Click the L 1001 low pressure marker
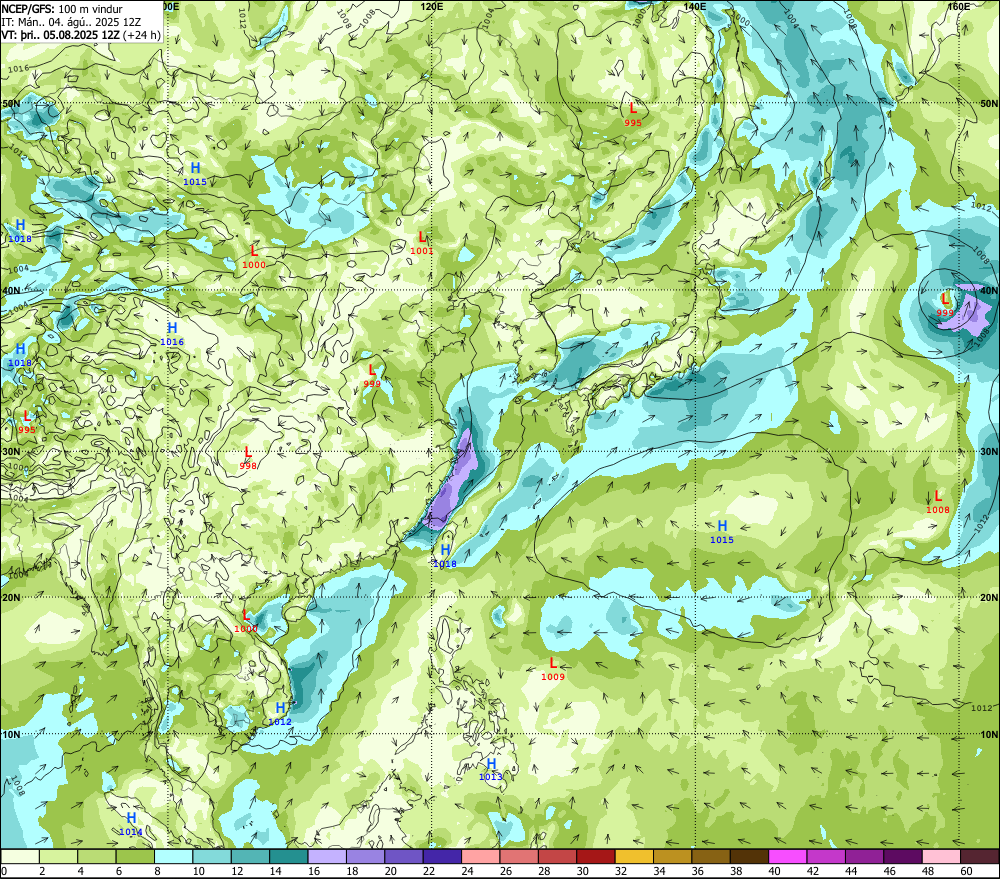Screen dimensions: 1000x879 point(422,243)
